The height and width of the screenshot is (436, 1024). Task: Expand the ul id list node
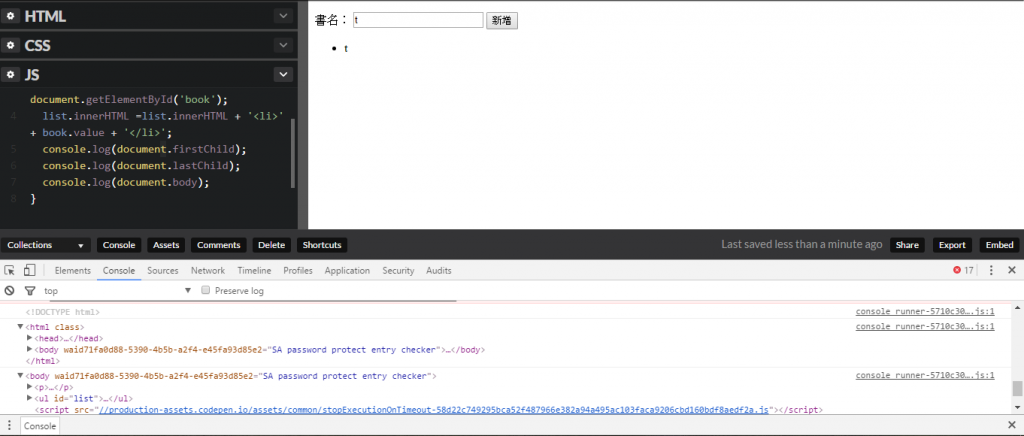click(x=29, y=398)
